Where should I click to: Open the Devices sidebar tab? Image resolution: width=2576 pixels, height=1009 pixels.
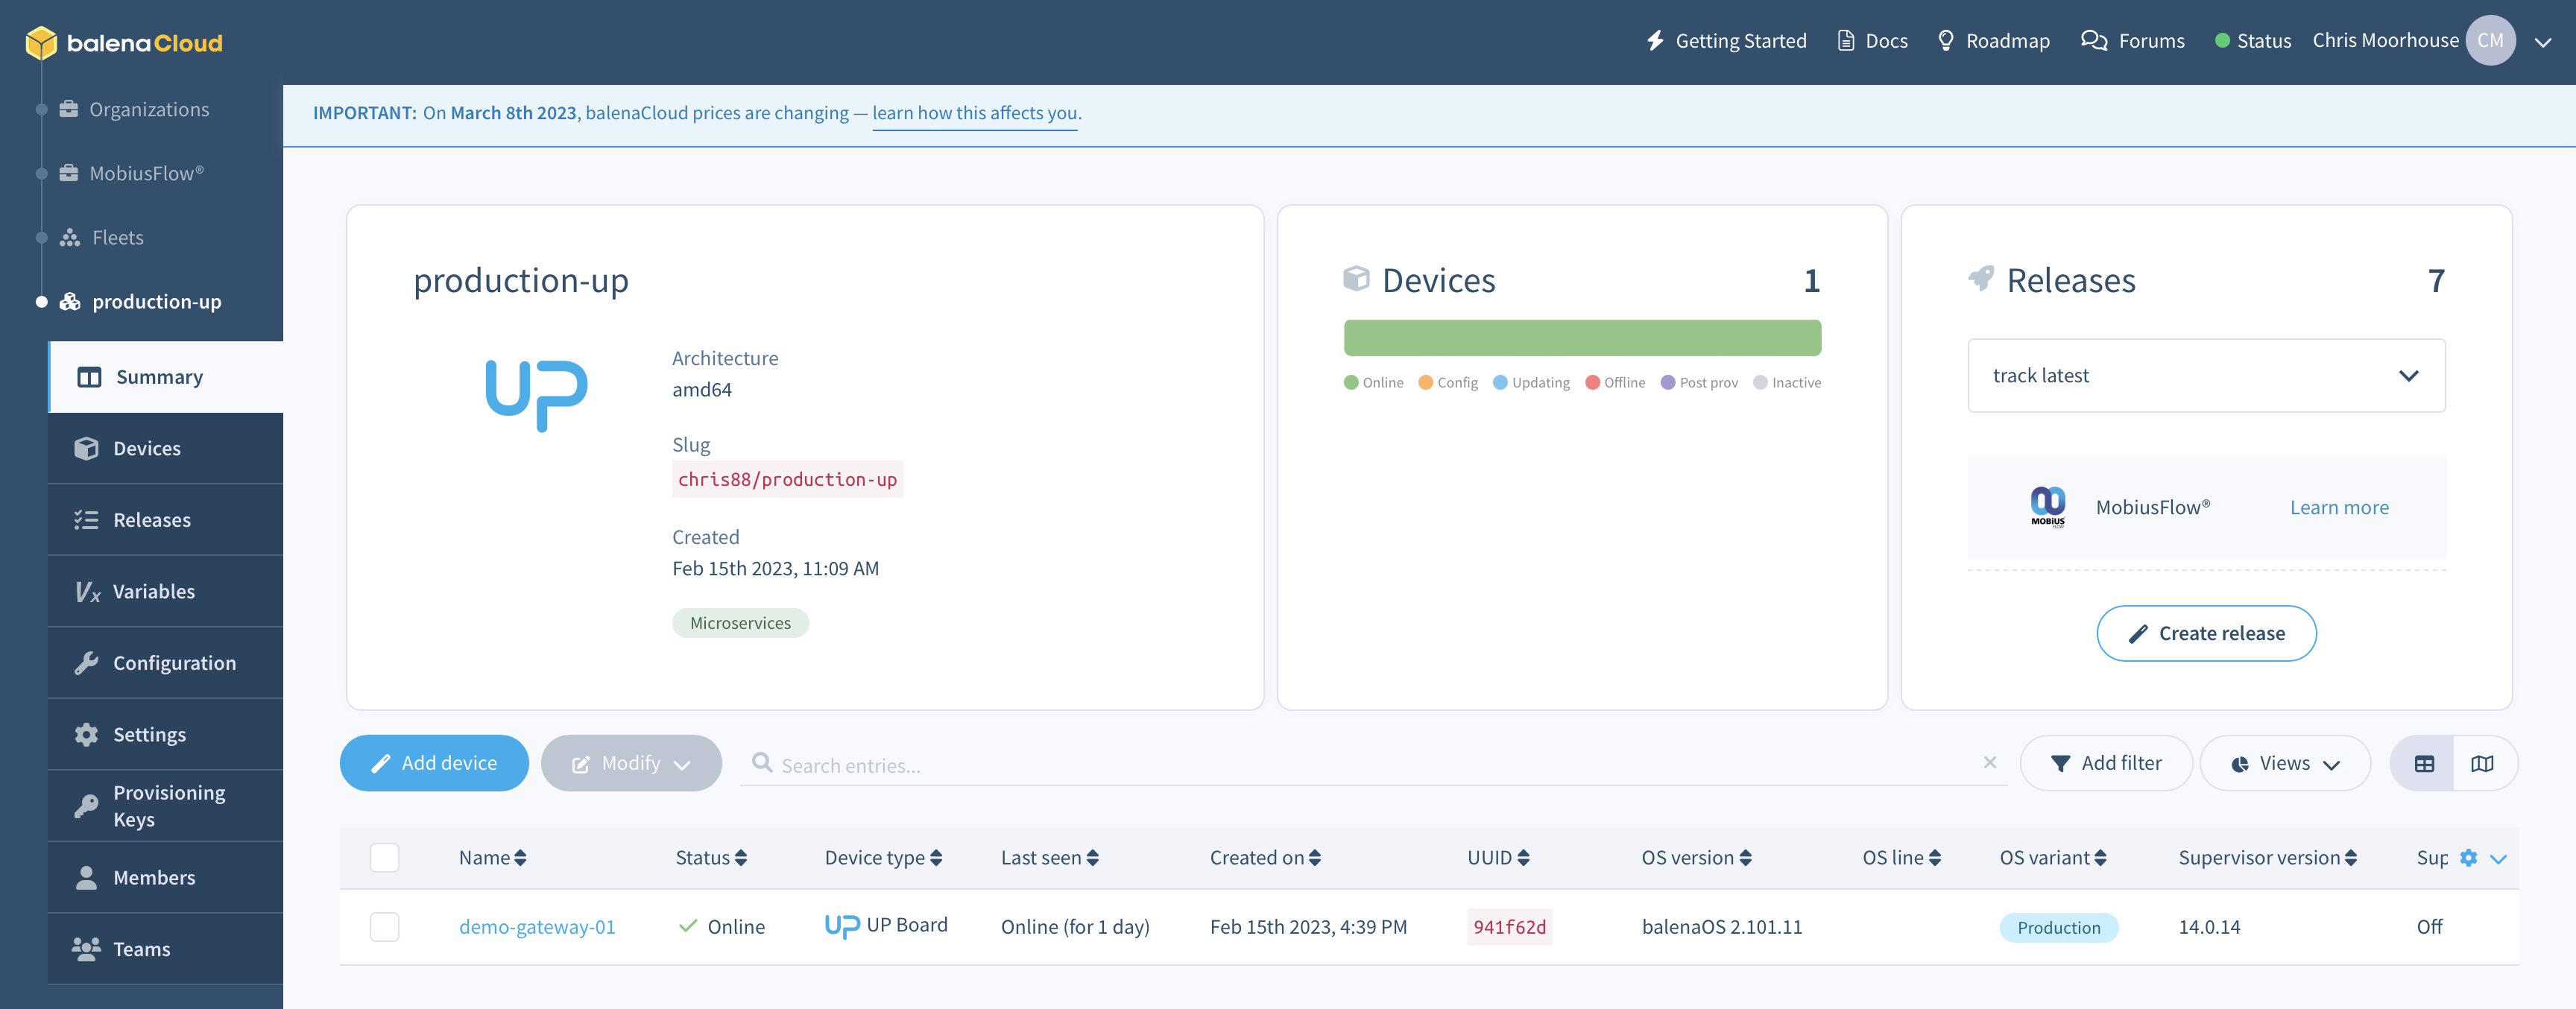coord(166,448)
